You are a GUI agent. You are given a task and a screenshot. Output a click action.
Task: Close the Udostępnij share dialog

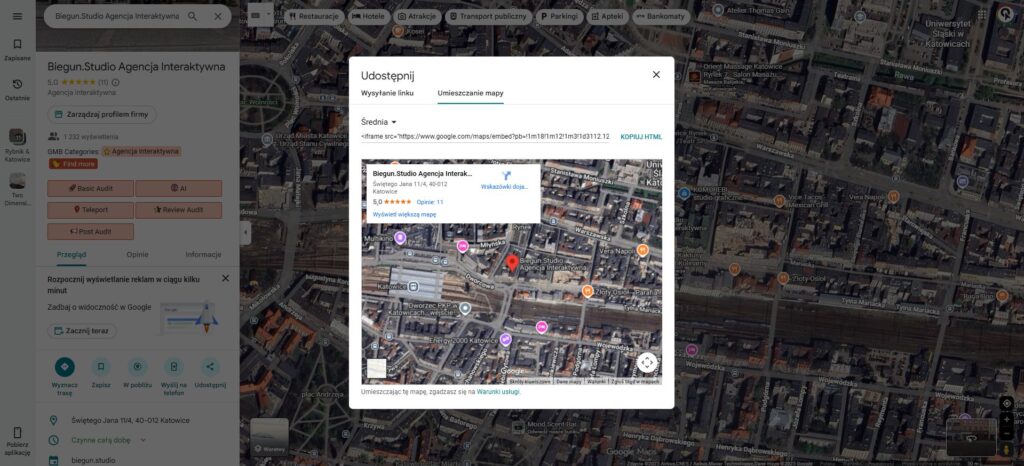click(x=656, y=75)
